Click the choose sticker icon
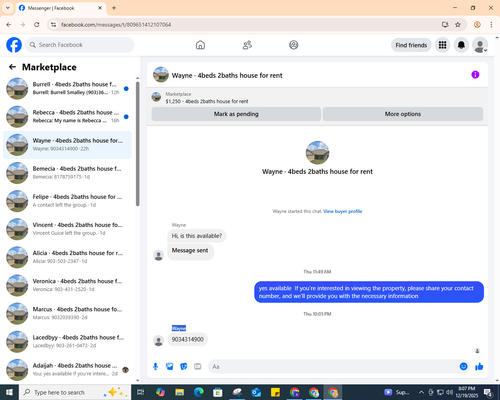 click(x=184, y=367)
